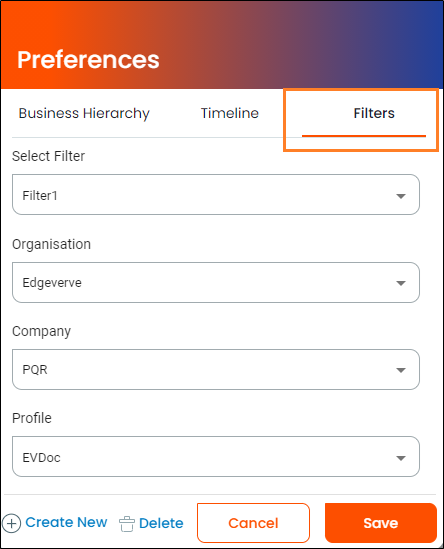Cancel the preferences dialog
The height and width of the screenshot is (549, 444).
253,523
